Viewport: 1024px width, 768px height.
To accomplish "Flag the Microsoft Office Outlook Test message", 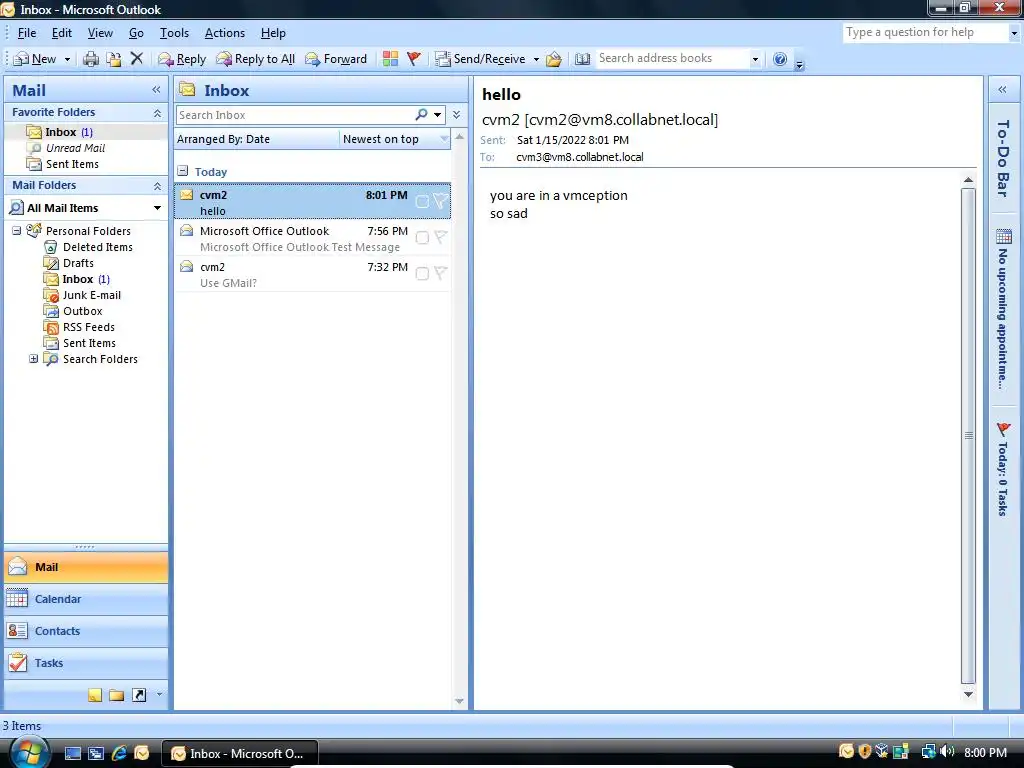I will (441, 237).
